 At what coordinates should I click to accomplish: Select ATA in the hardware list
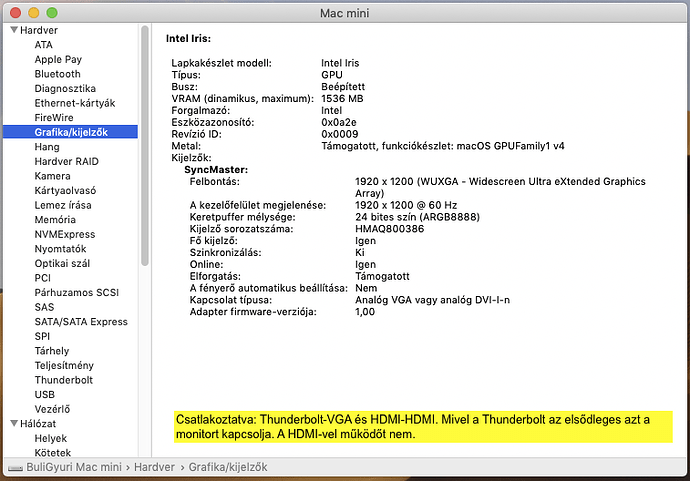coord(44,45)
